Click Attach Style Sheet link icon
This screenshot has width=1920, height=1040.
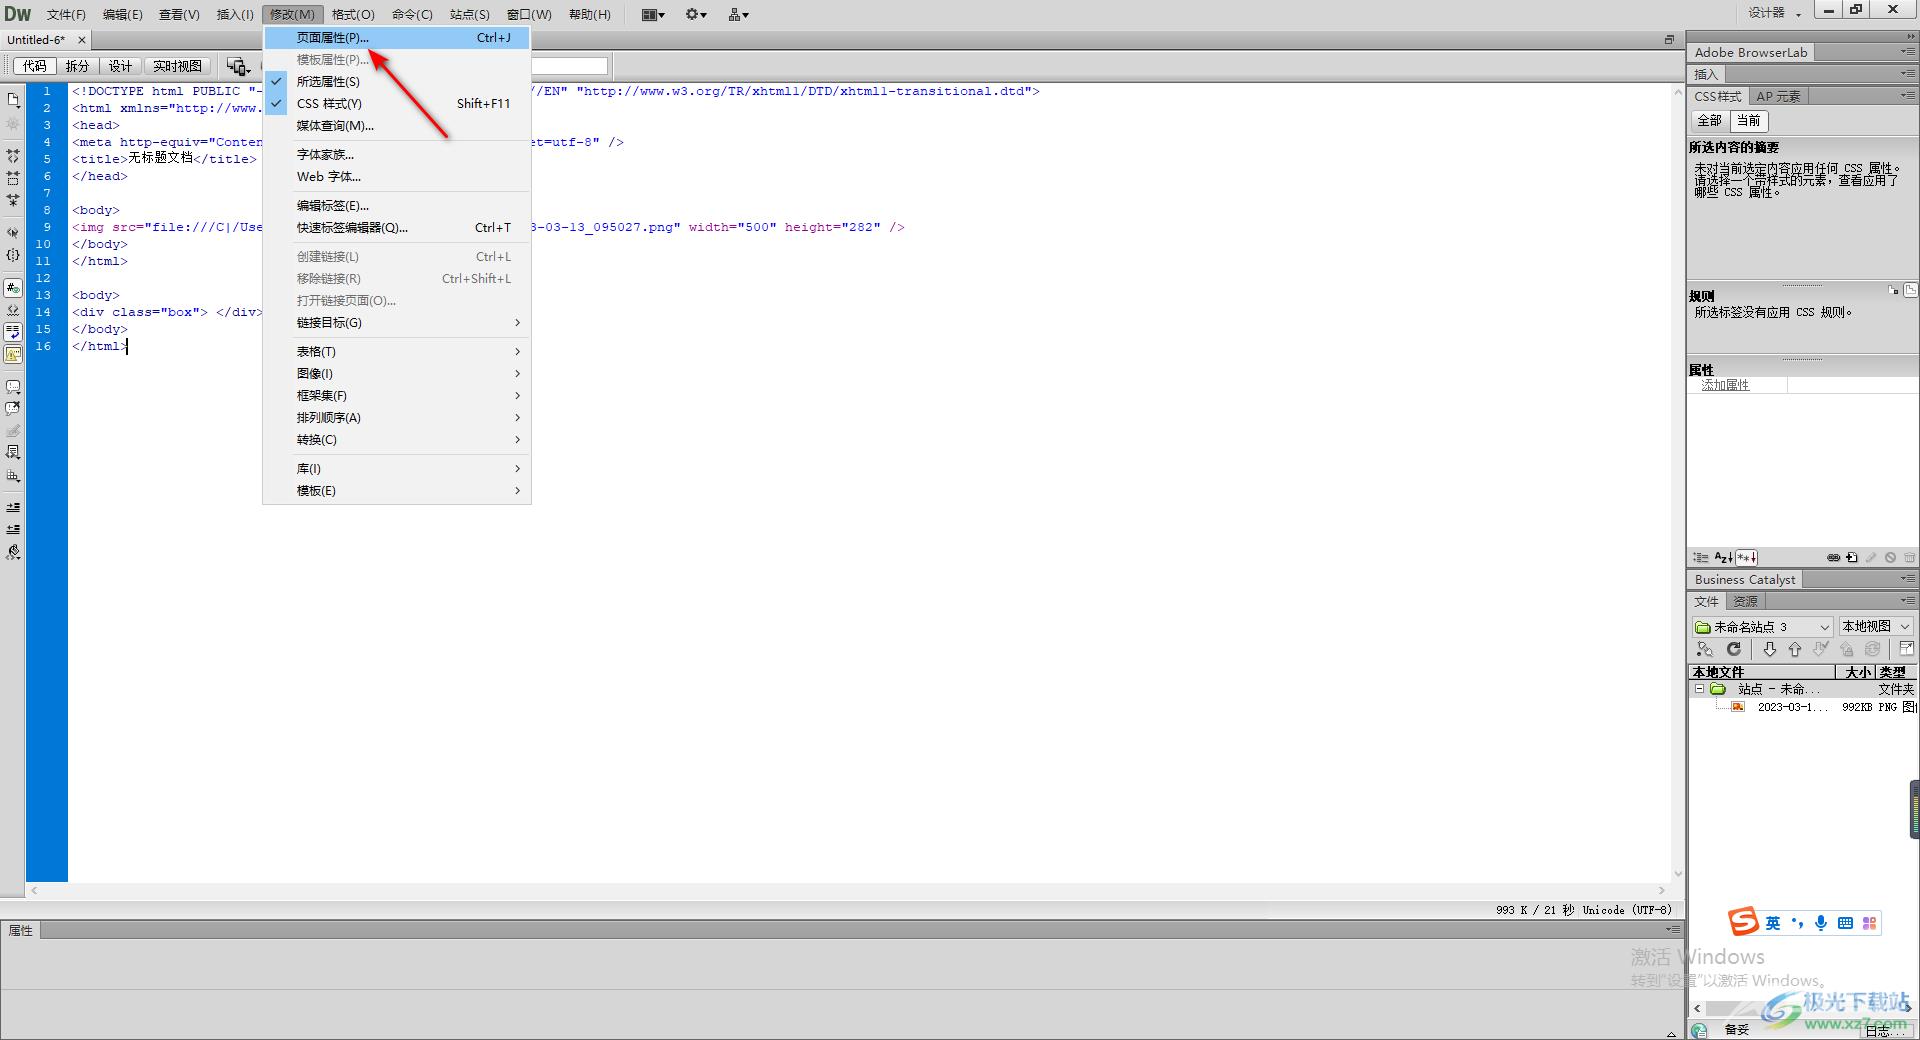pos(1833,558)
